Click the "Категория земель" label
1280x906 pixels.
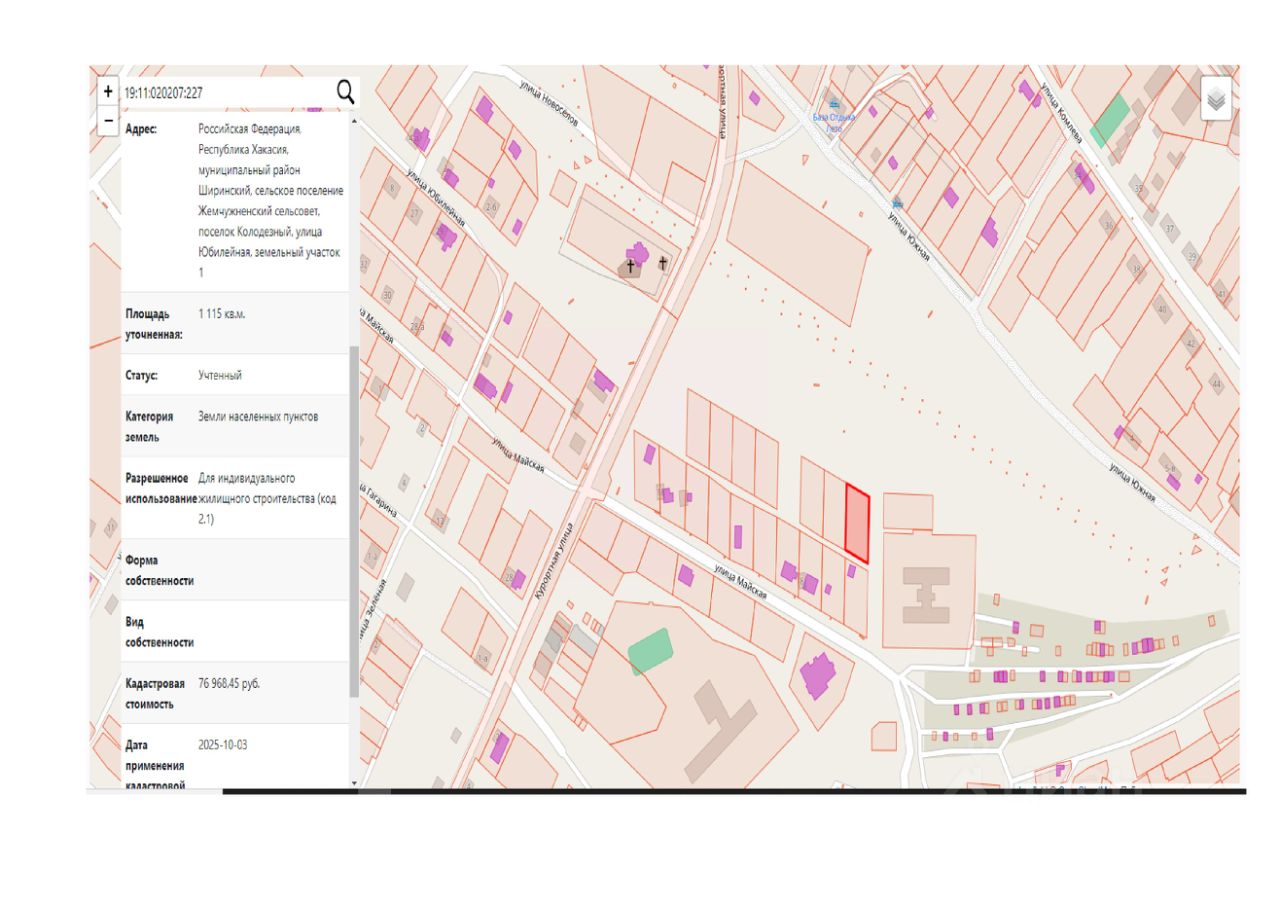[x=149, y=427]
